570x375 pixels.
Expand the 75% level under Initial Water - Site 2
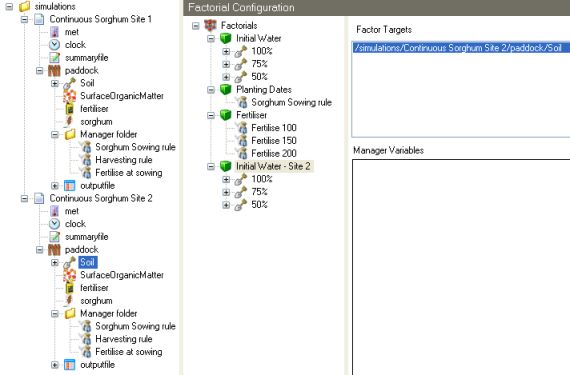click(226, 192)
